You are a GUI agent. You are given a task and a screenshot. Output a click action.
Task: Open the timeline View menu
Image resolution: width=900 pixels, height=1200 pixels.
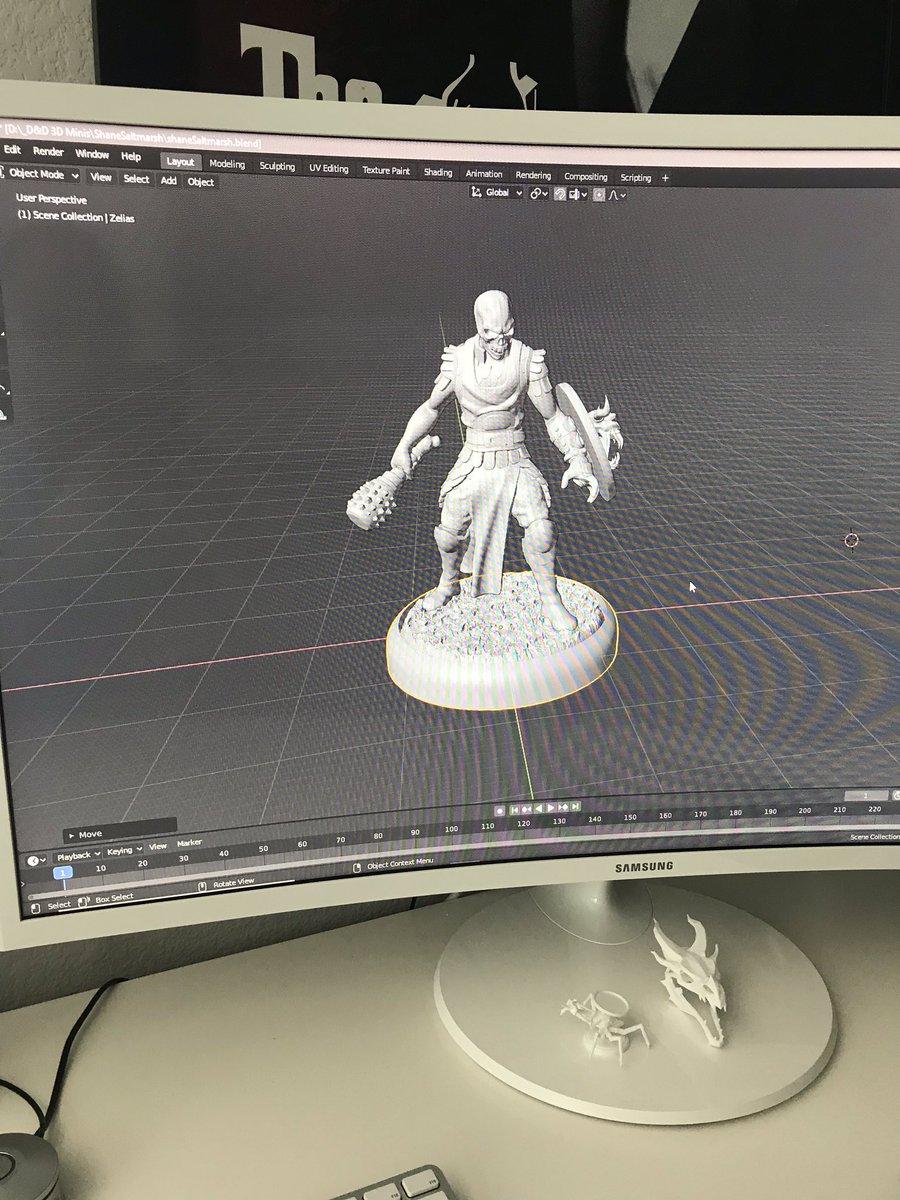coord(158,847)
